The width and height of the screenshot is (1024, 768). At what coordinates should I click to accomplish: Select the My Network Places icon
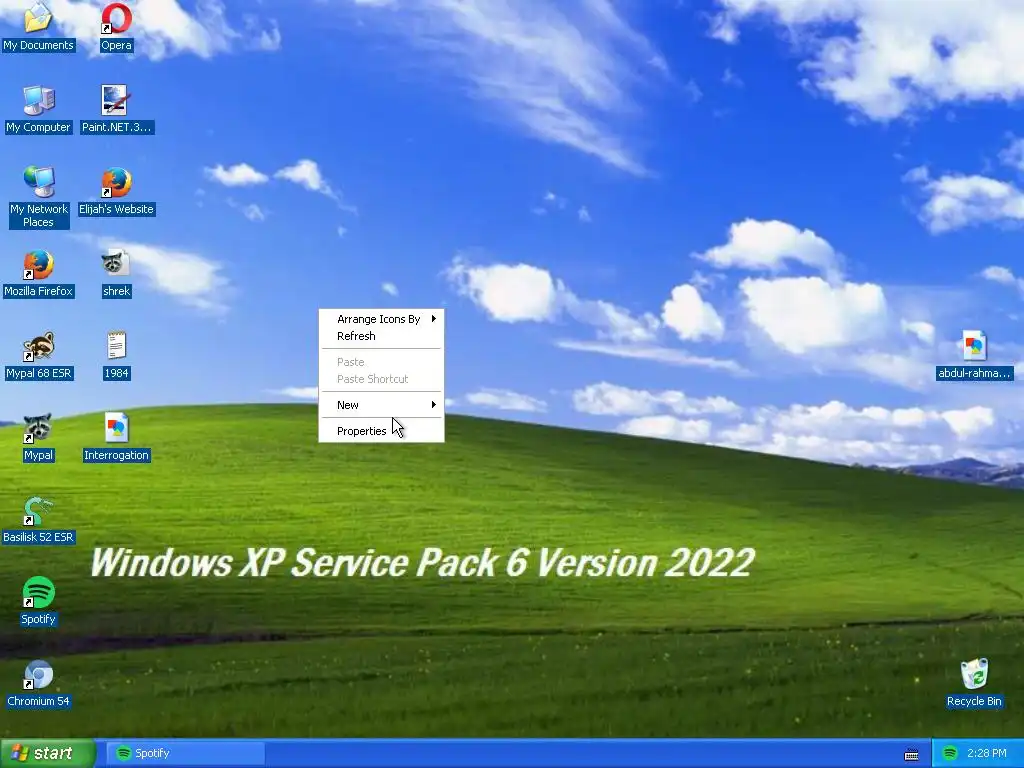coord(38,196)
